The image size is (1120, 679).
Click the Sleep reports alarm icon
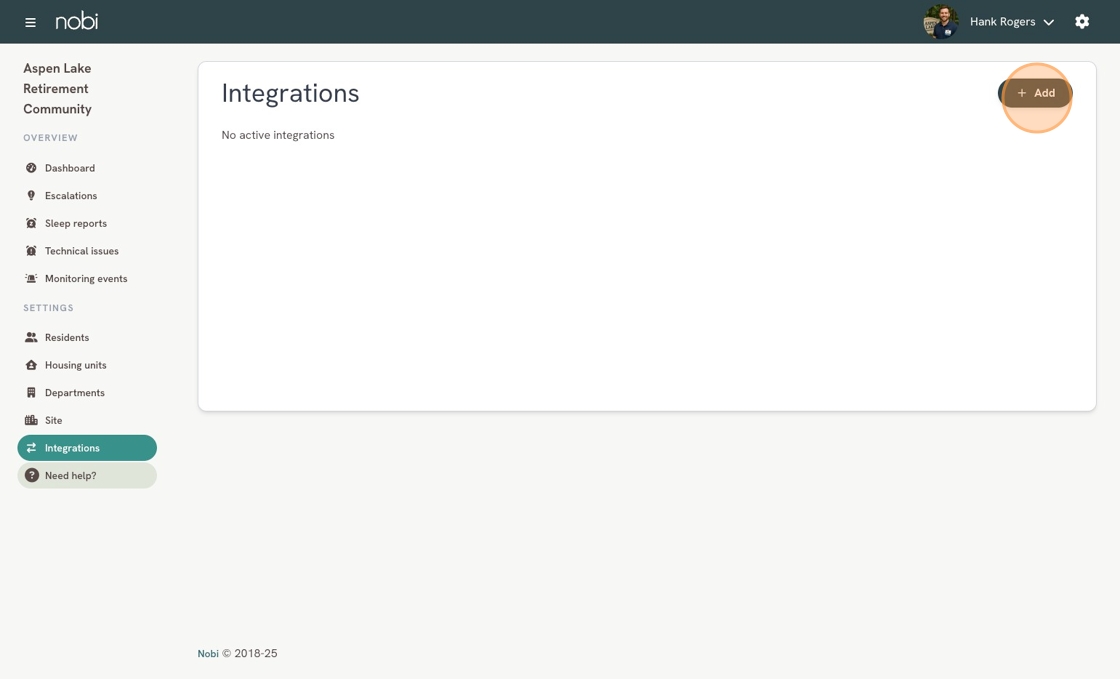coord(31,223)
